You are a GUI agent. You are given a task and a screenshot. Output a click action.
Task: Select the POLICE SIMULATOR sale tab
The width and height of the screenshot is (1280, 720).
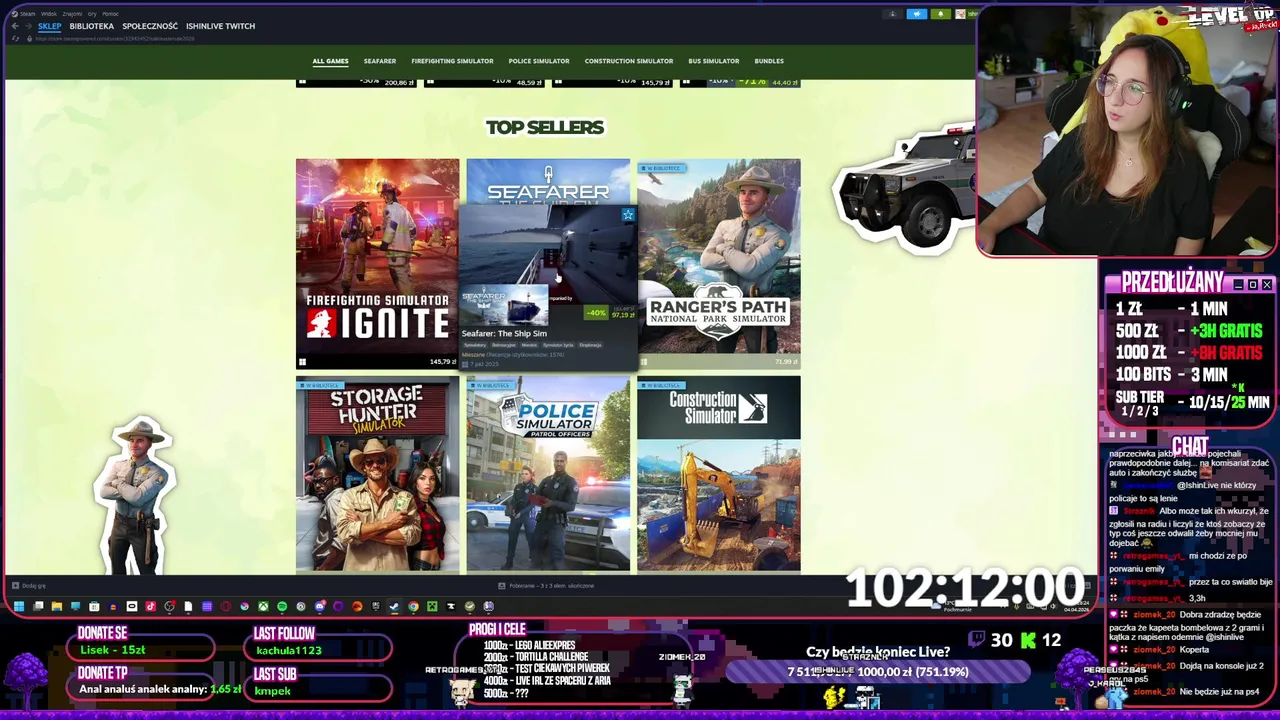click(x=539, y=61)
